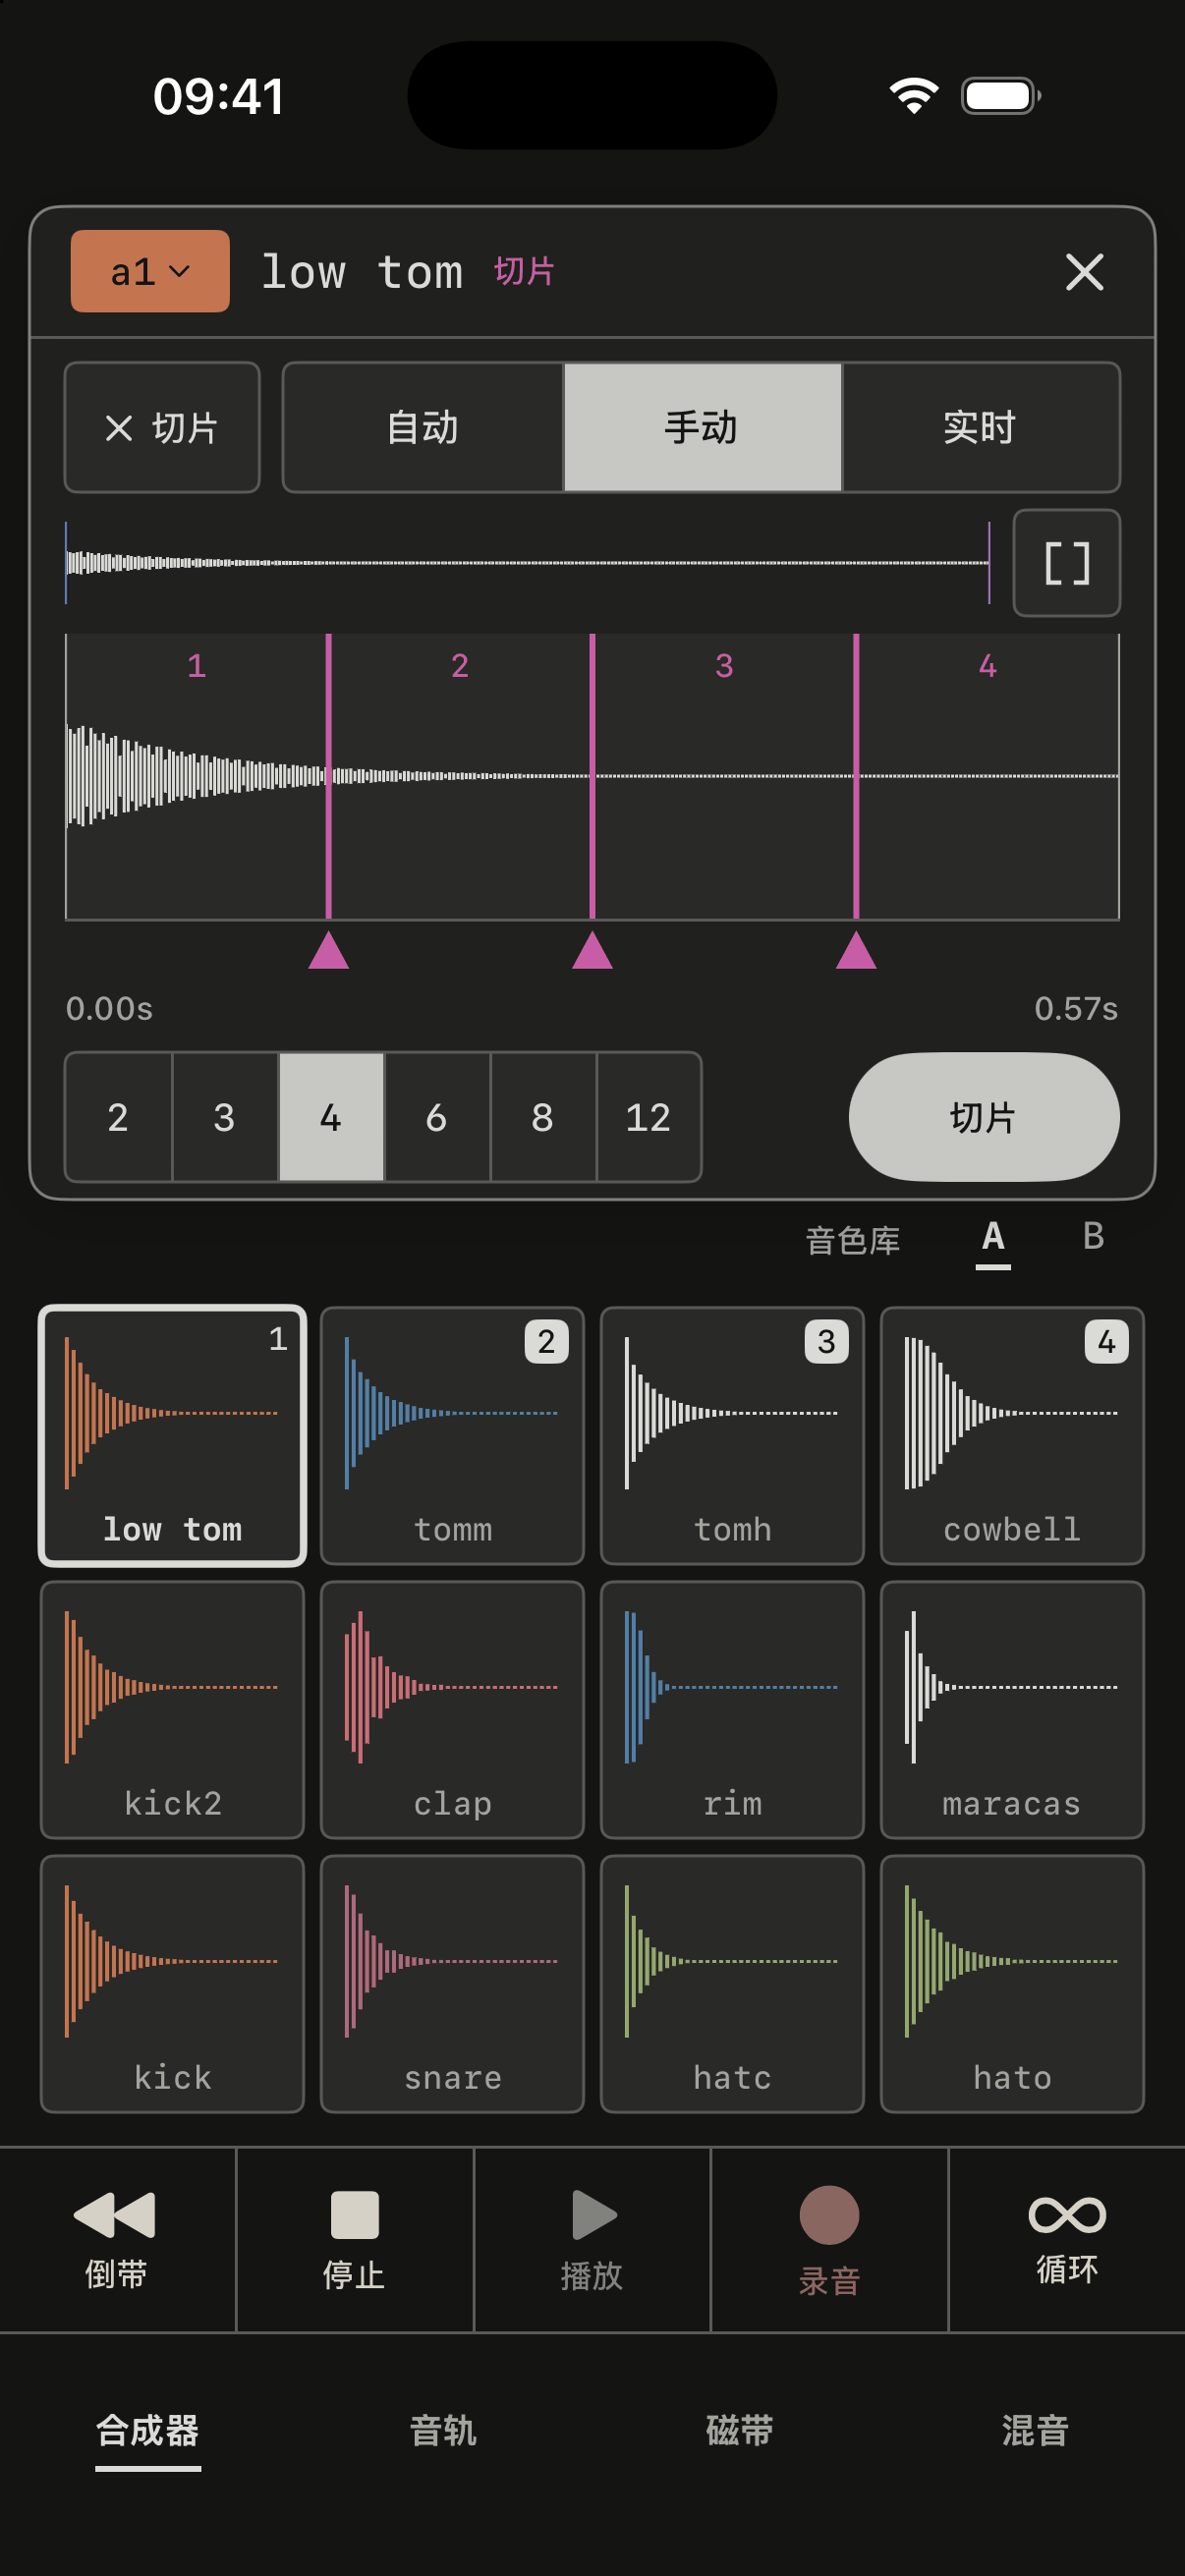Open the 磁带 tab

click(x=740, y=2430)
